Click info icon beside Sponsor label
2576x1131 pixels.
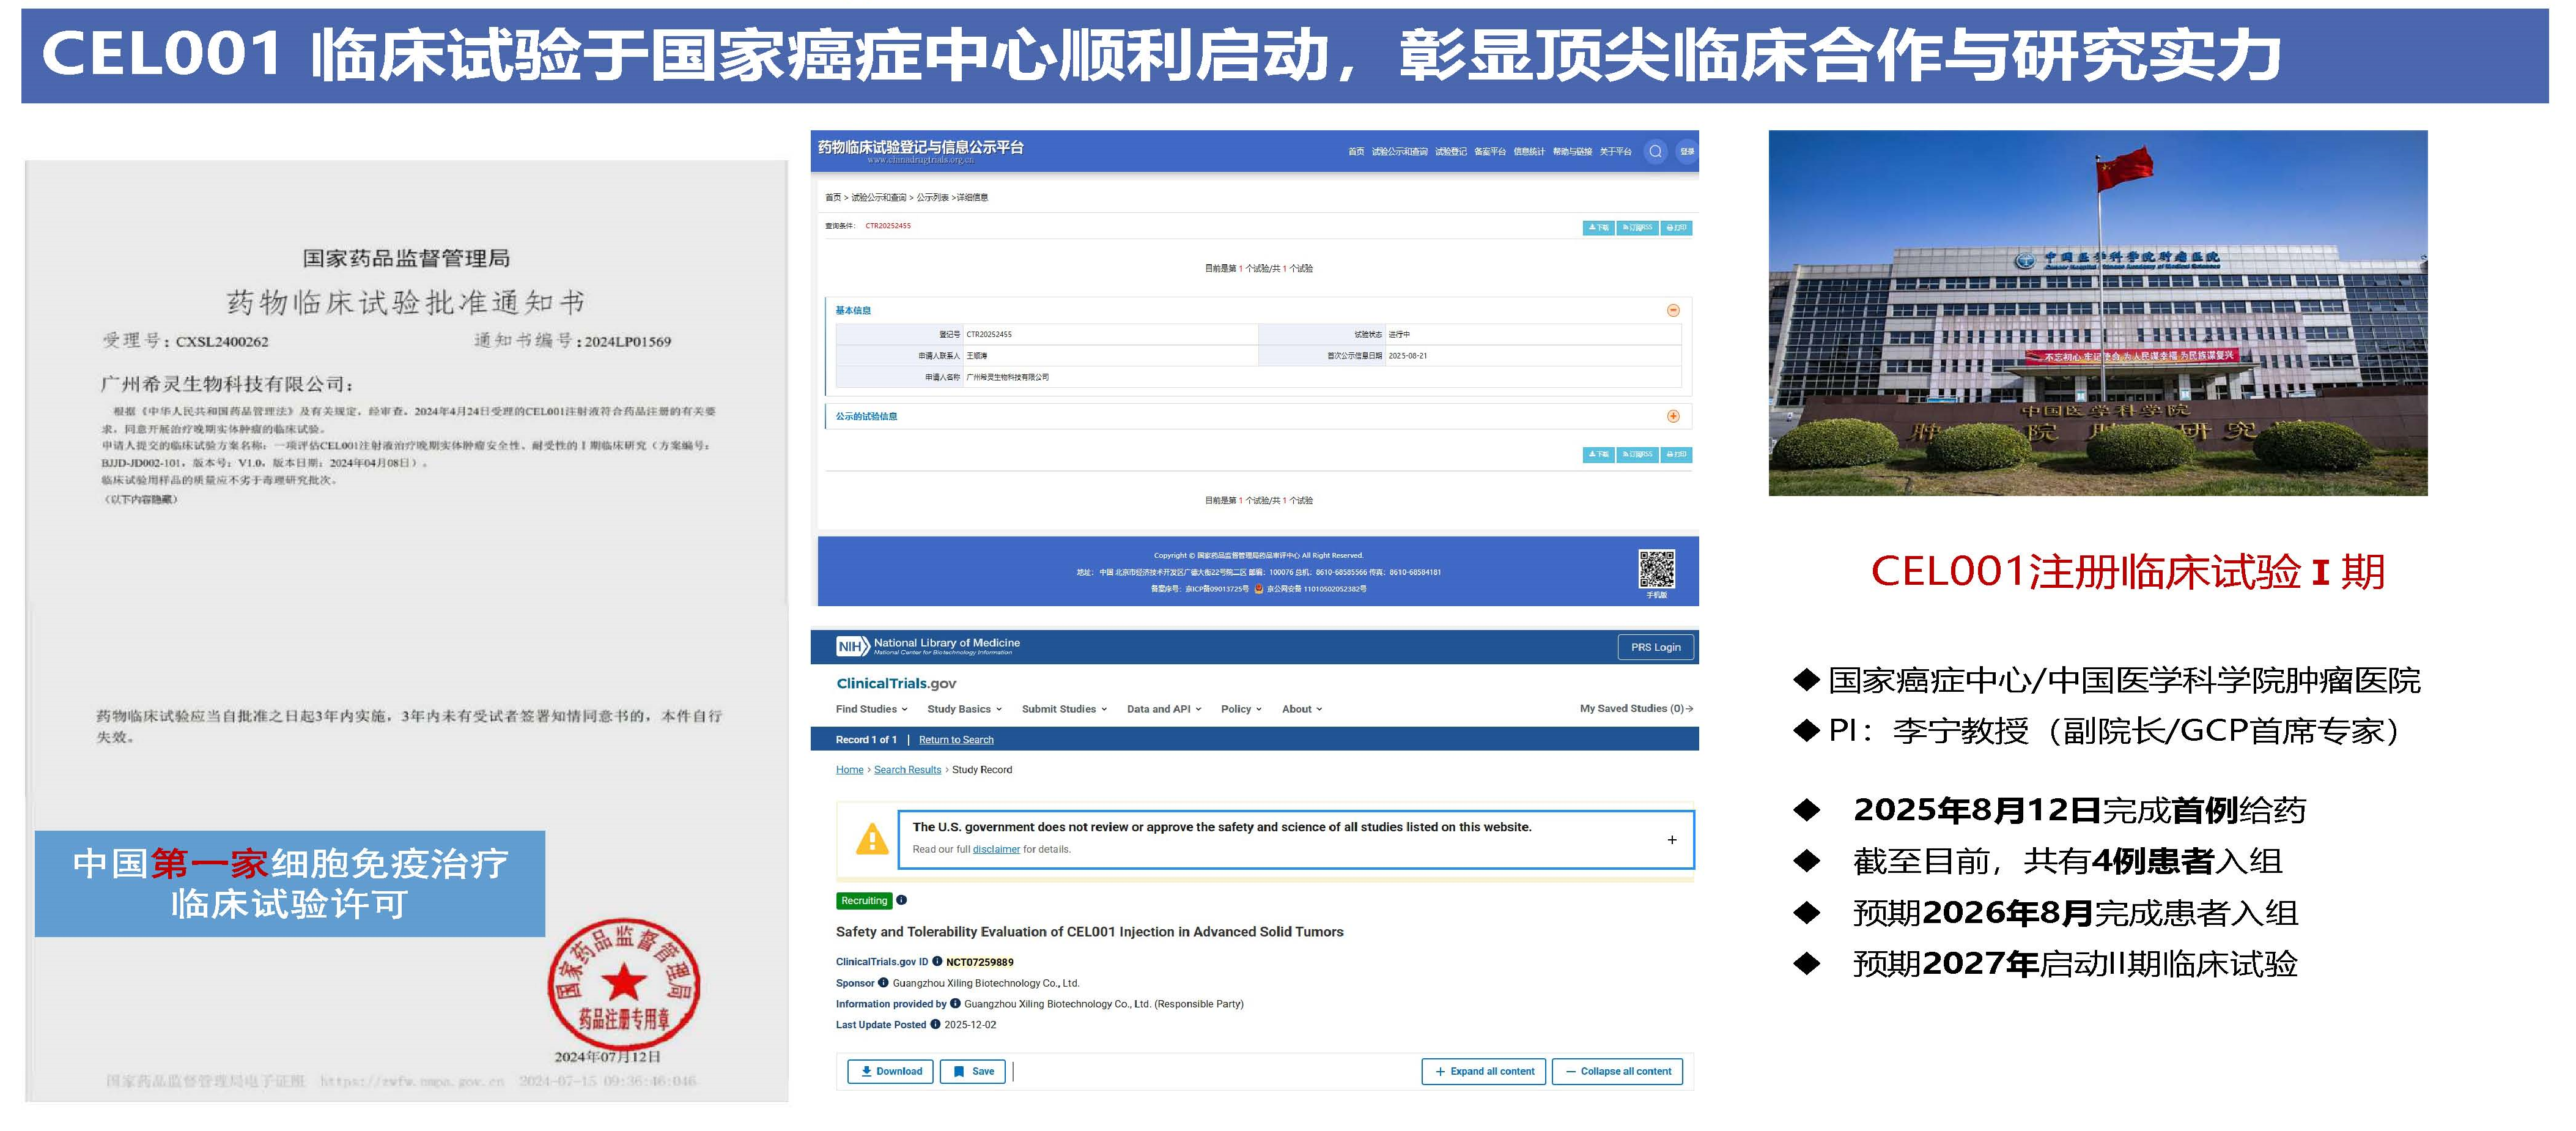pyautogui.click(x=883, y=983)
